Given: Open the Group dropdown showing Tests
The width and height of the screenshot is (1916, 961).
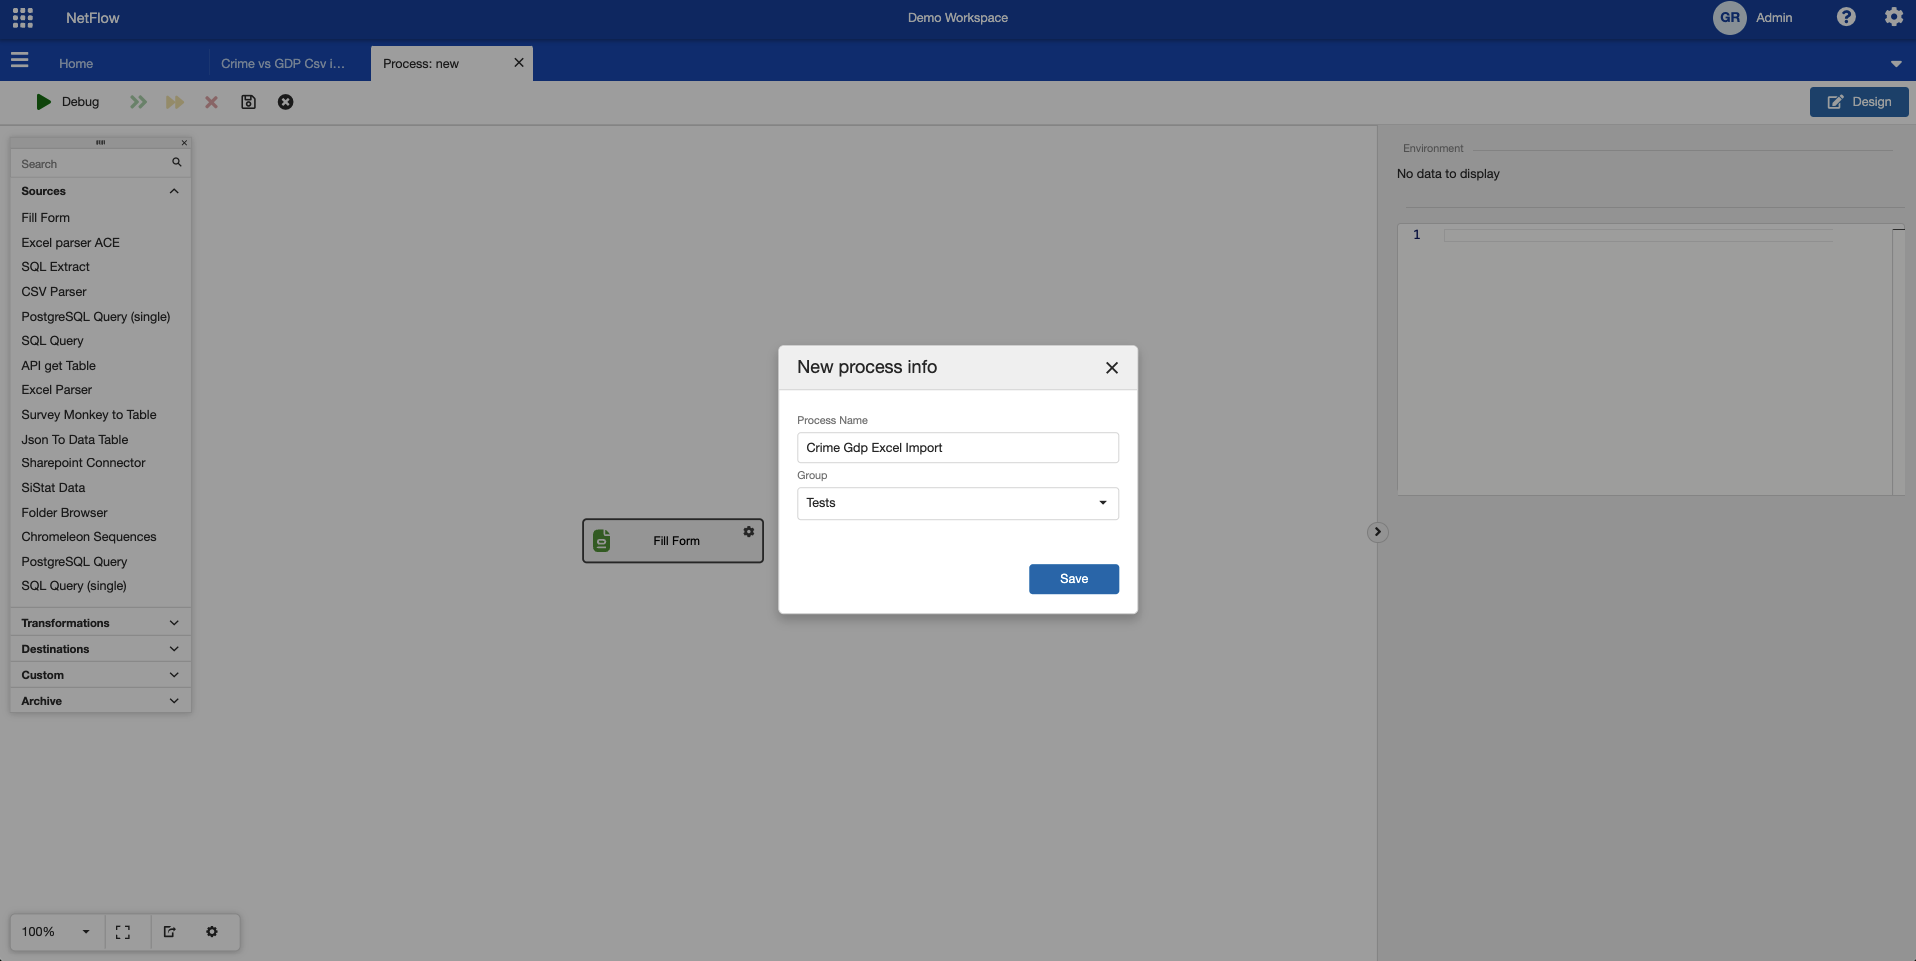Looking at the screenshot, I should pyautogui.click(x=957, y=503).
